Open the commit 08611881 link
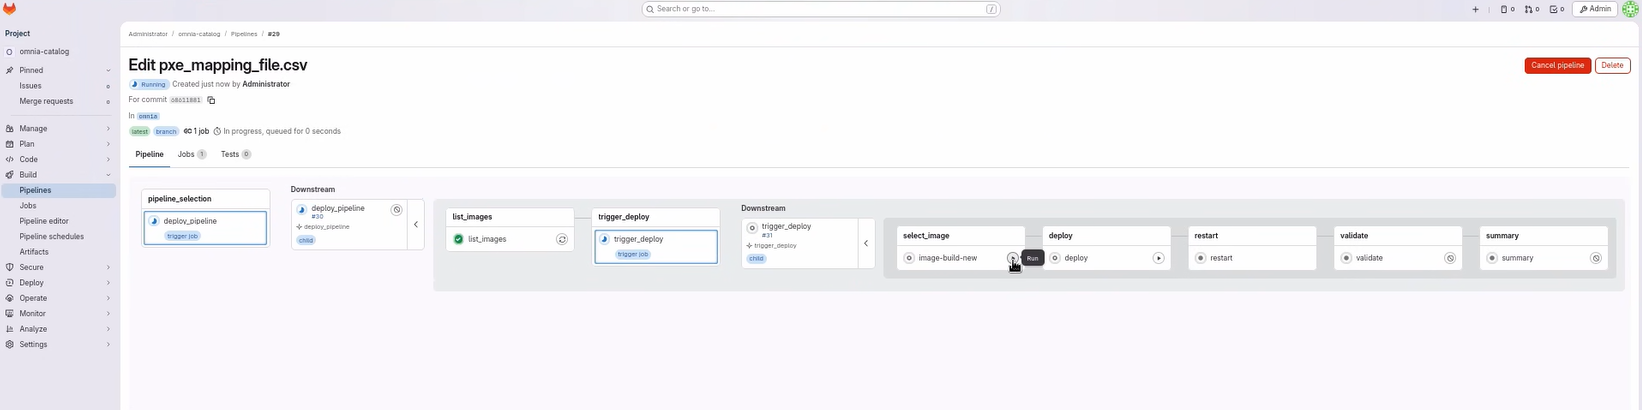The width and height of the screenshot is (1642, 410). [x=185, y=100]
